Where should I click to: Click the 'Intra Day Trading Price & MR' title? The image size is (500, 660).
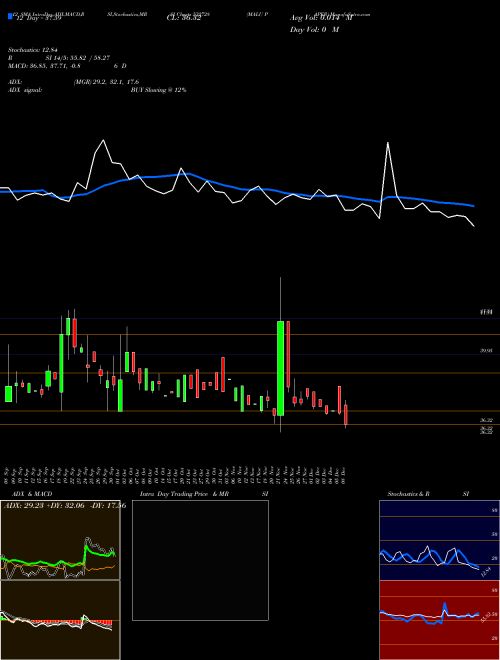click(x=184, y=494)
